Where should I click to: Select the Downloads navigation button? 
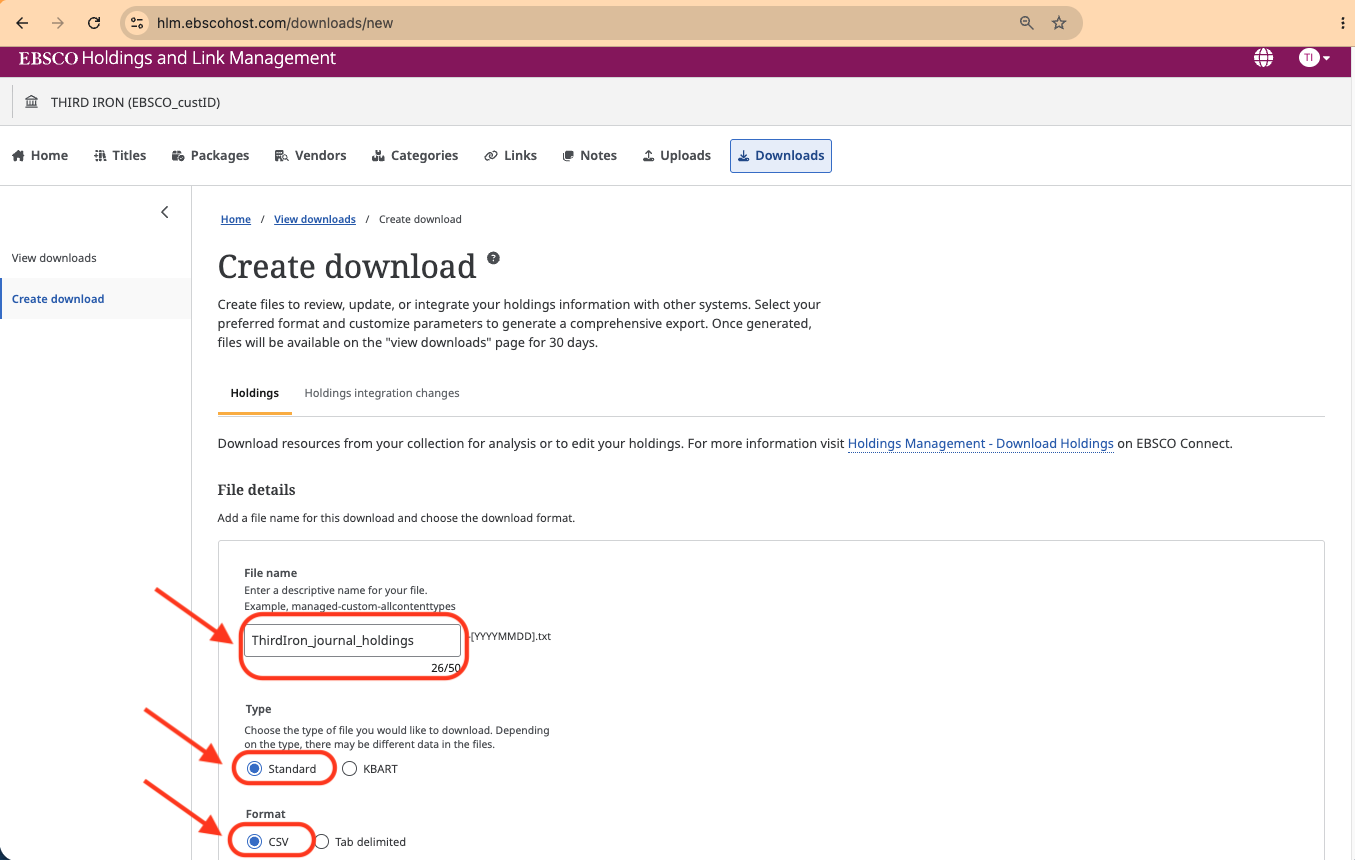click(781, 155)
